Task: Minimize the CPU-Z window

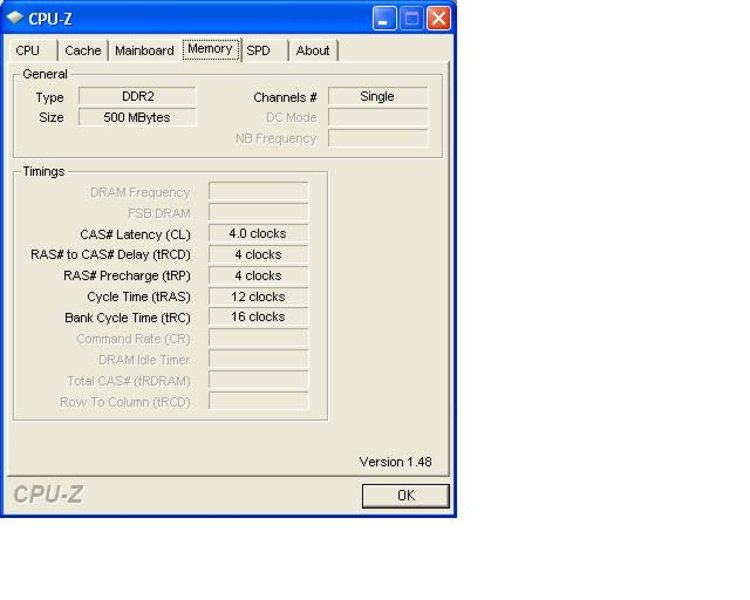Action: [x=384, y=19]
